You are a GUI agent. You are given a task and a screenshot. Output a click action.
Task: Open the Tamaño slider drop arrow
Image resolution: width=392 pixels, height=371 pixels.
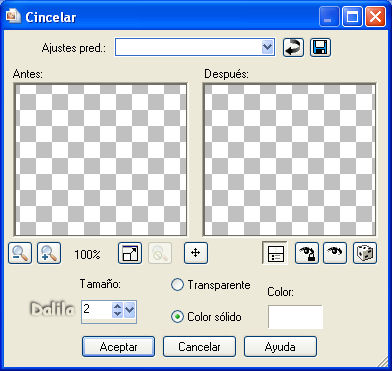click(x=130, y=310)
